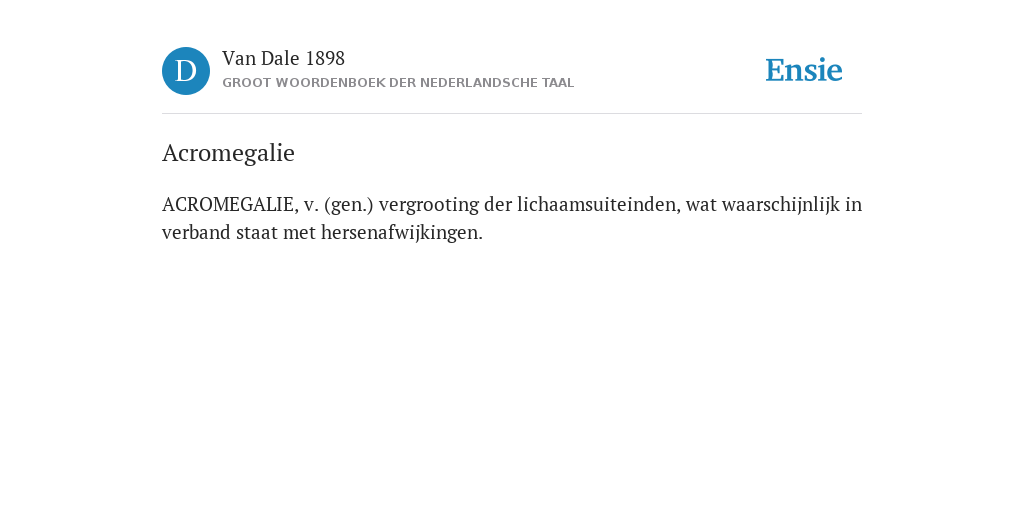Click the word vergrooting in the definition
1024x512 pixels.
429,206
